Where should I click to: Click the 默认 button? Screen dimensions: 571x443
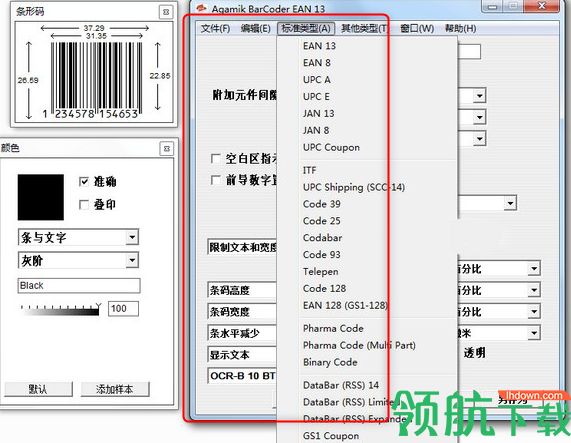tap(38, 389)
